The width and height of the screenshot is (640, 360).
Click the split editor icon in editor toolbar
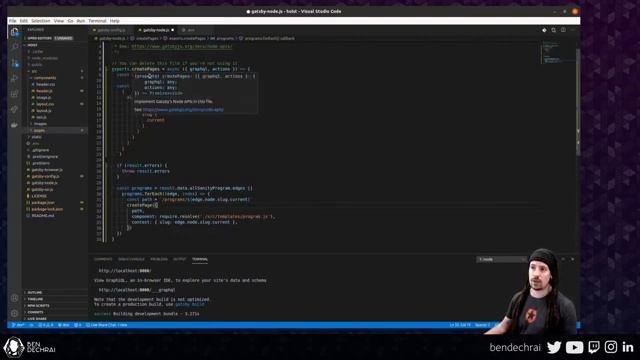click(x=563, y=30)
